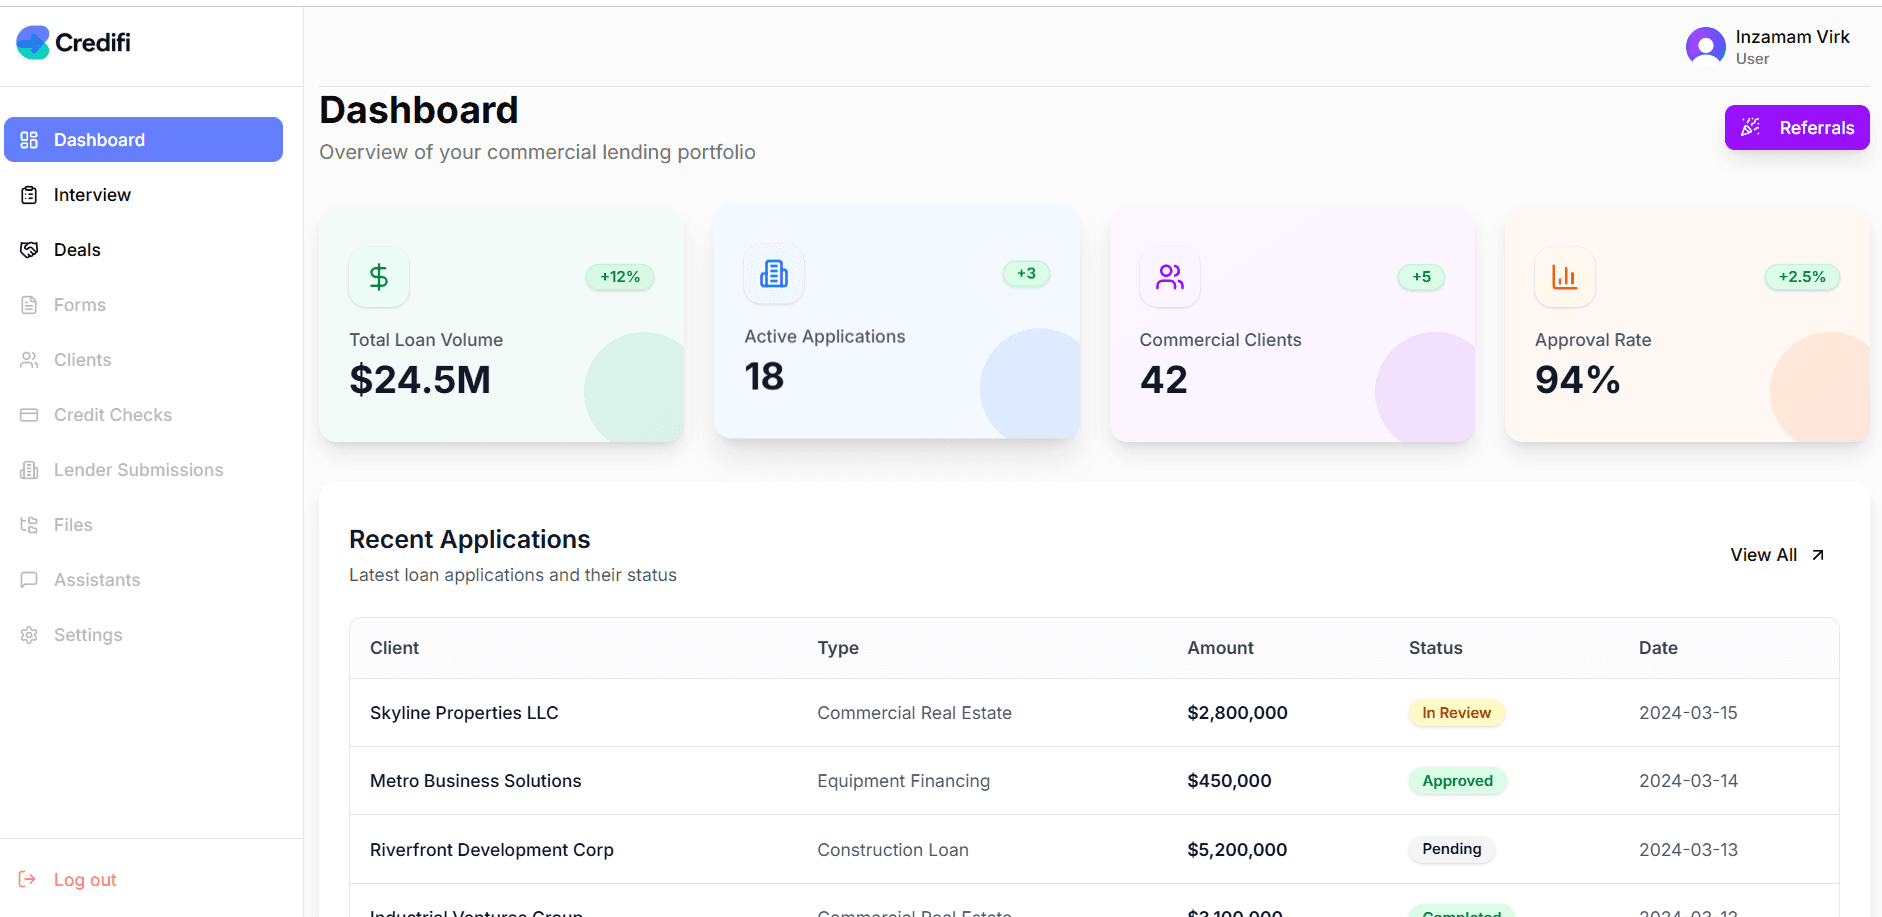Image resolution: width=1882 pixels, height=917 pixels.
Task: Click the Credifi logo icon
Action: (33, 42)
